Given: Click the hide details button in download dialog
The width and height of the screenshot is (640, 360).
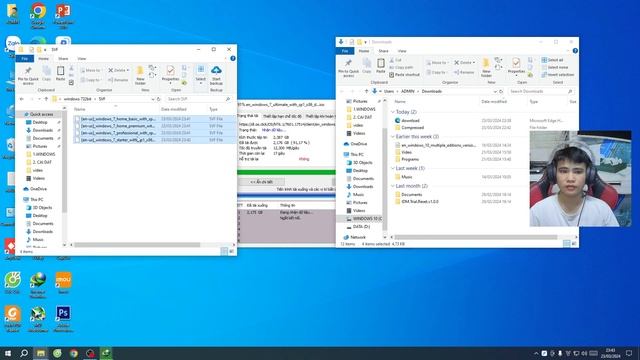Looking at the screenshot, I should pyautogui.click(x=262, y=182).
